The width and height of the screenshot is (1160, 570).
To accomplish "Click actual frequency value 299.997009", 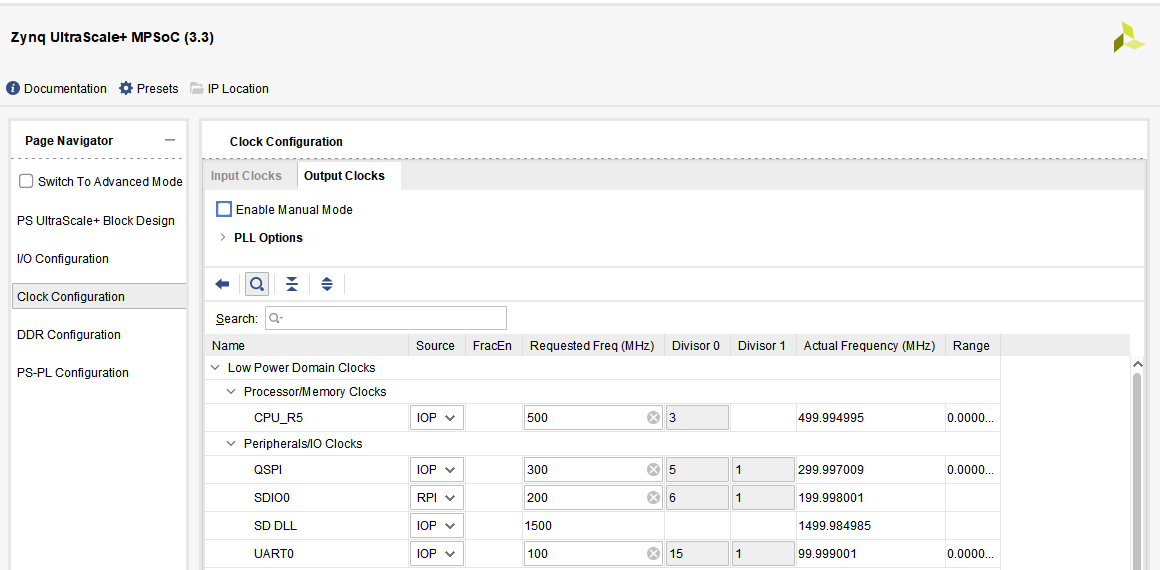I will (x=831, y=469).
